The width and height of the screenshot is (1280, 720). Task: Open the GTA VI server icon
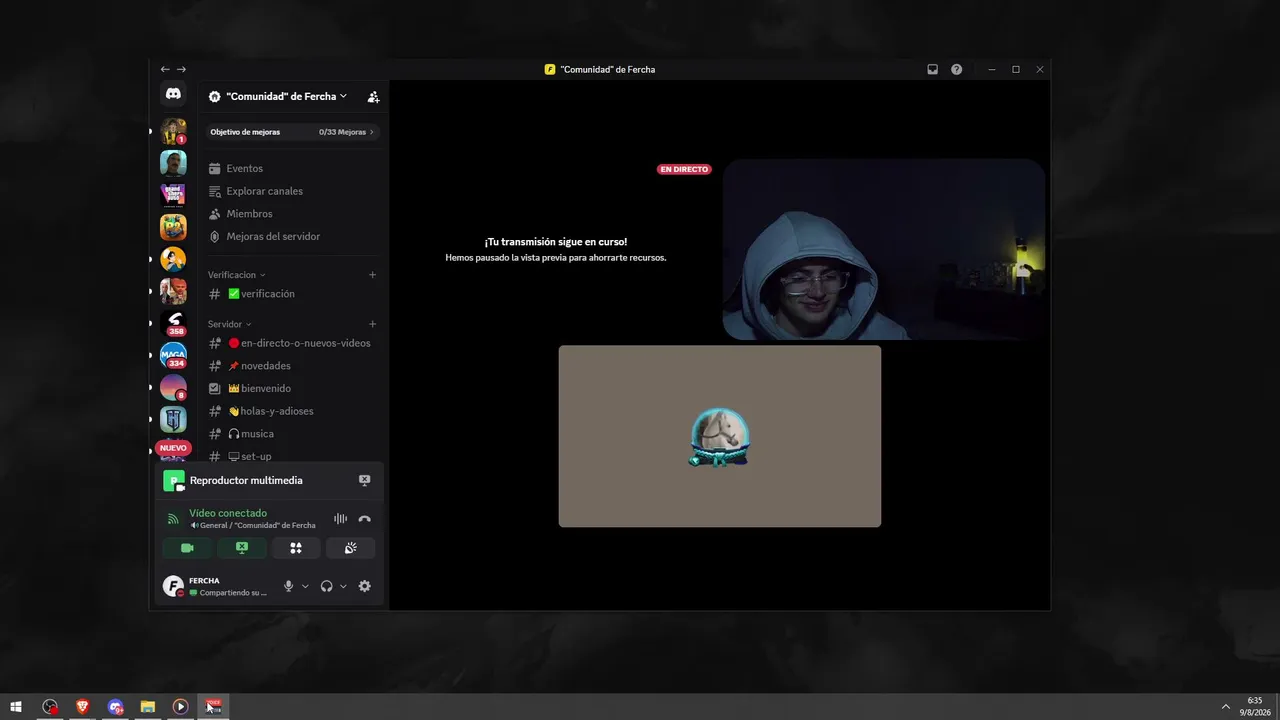pos(173,195)
